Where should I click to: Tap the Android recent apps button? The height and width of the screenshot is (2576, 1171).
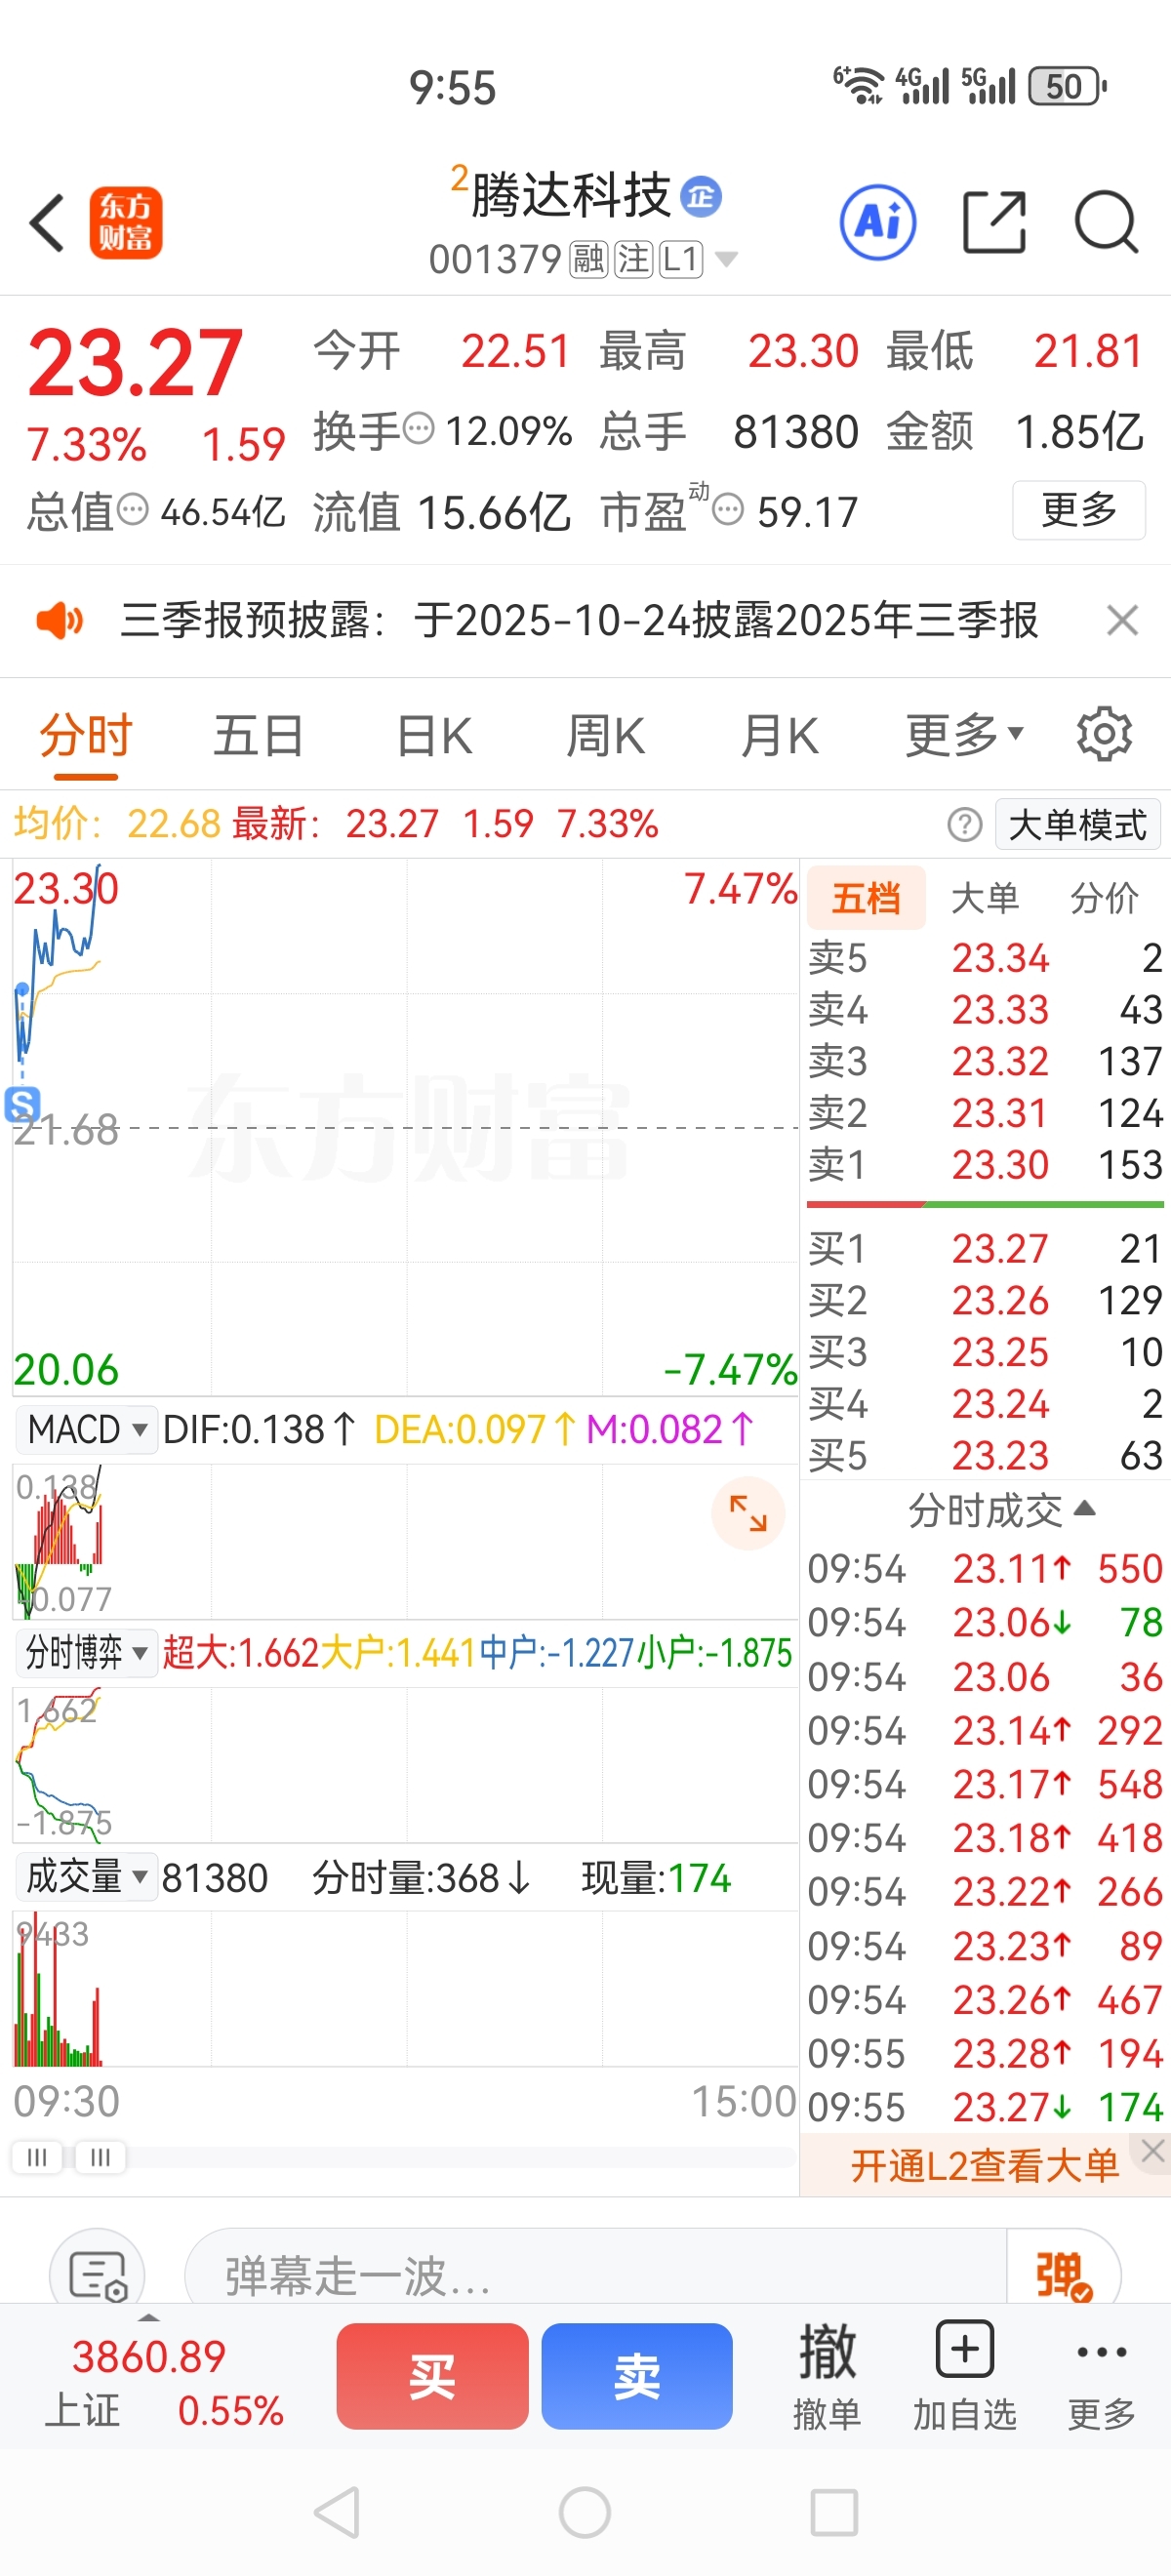point(834,2512)
